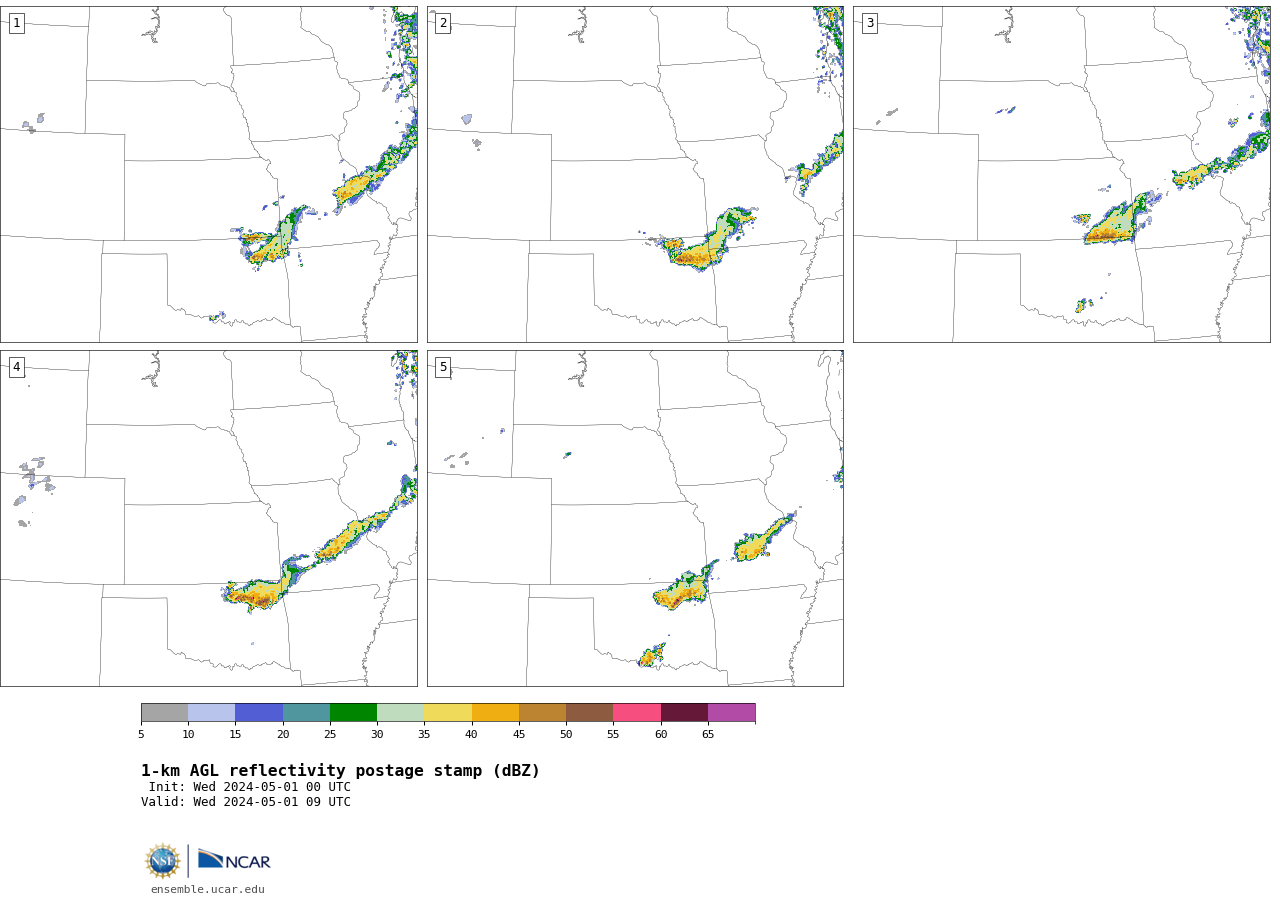
Task: Click the pale green 30-35 dBZ swatch
Action: (400, 713)
